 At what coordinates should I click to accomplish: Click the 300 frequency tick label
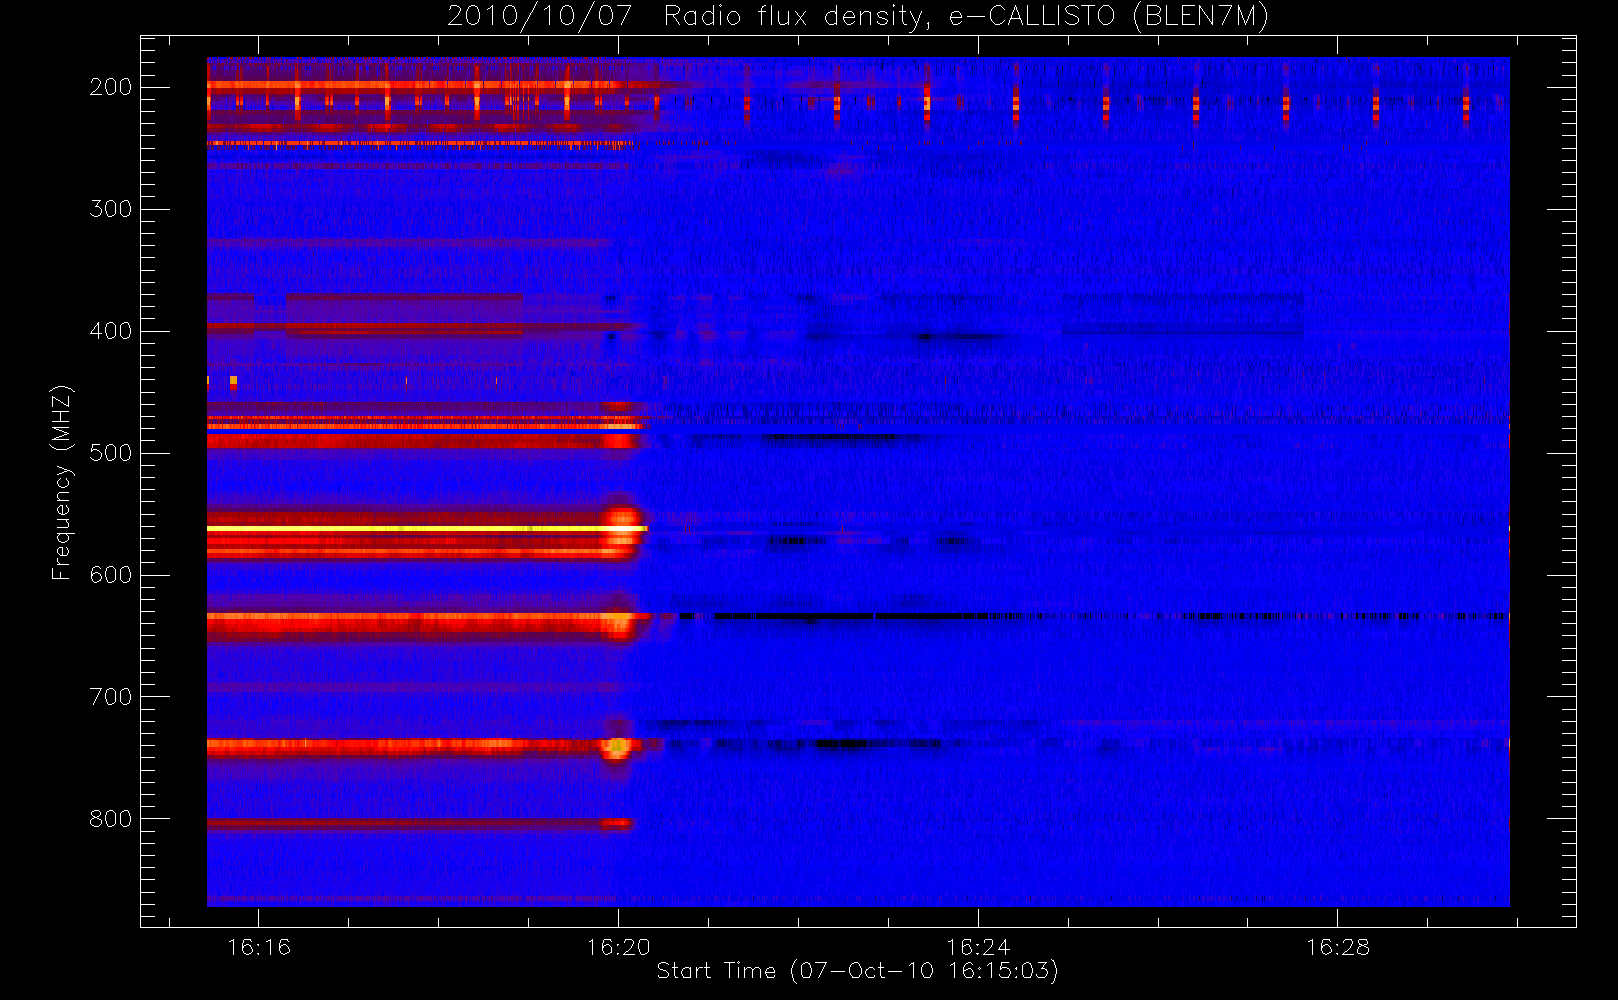point(110,209)
